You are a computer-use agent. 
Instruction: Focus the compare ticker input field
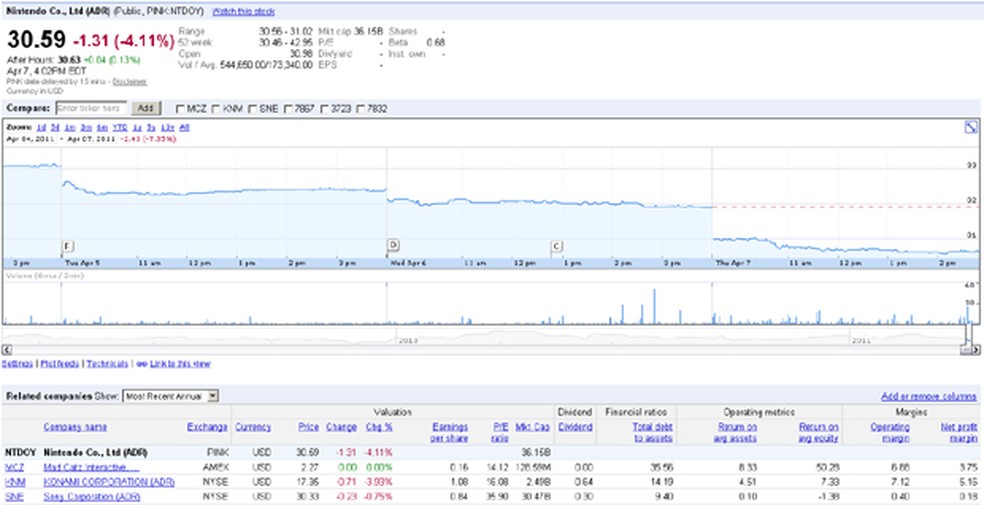point(91,108)
